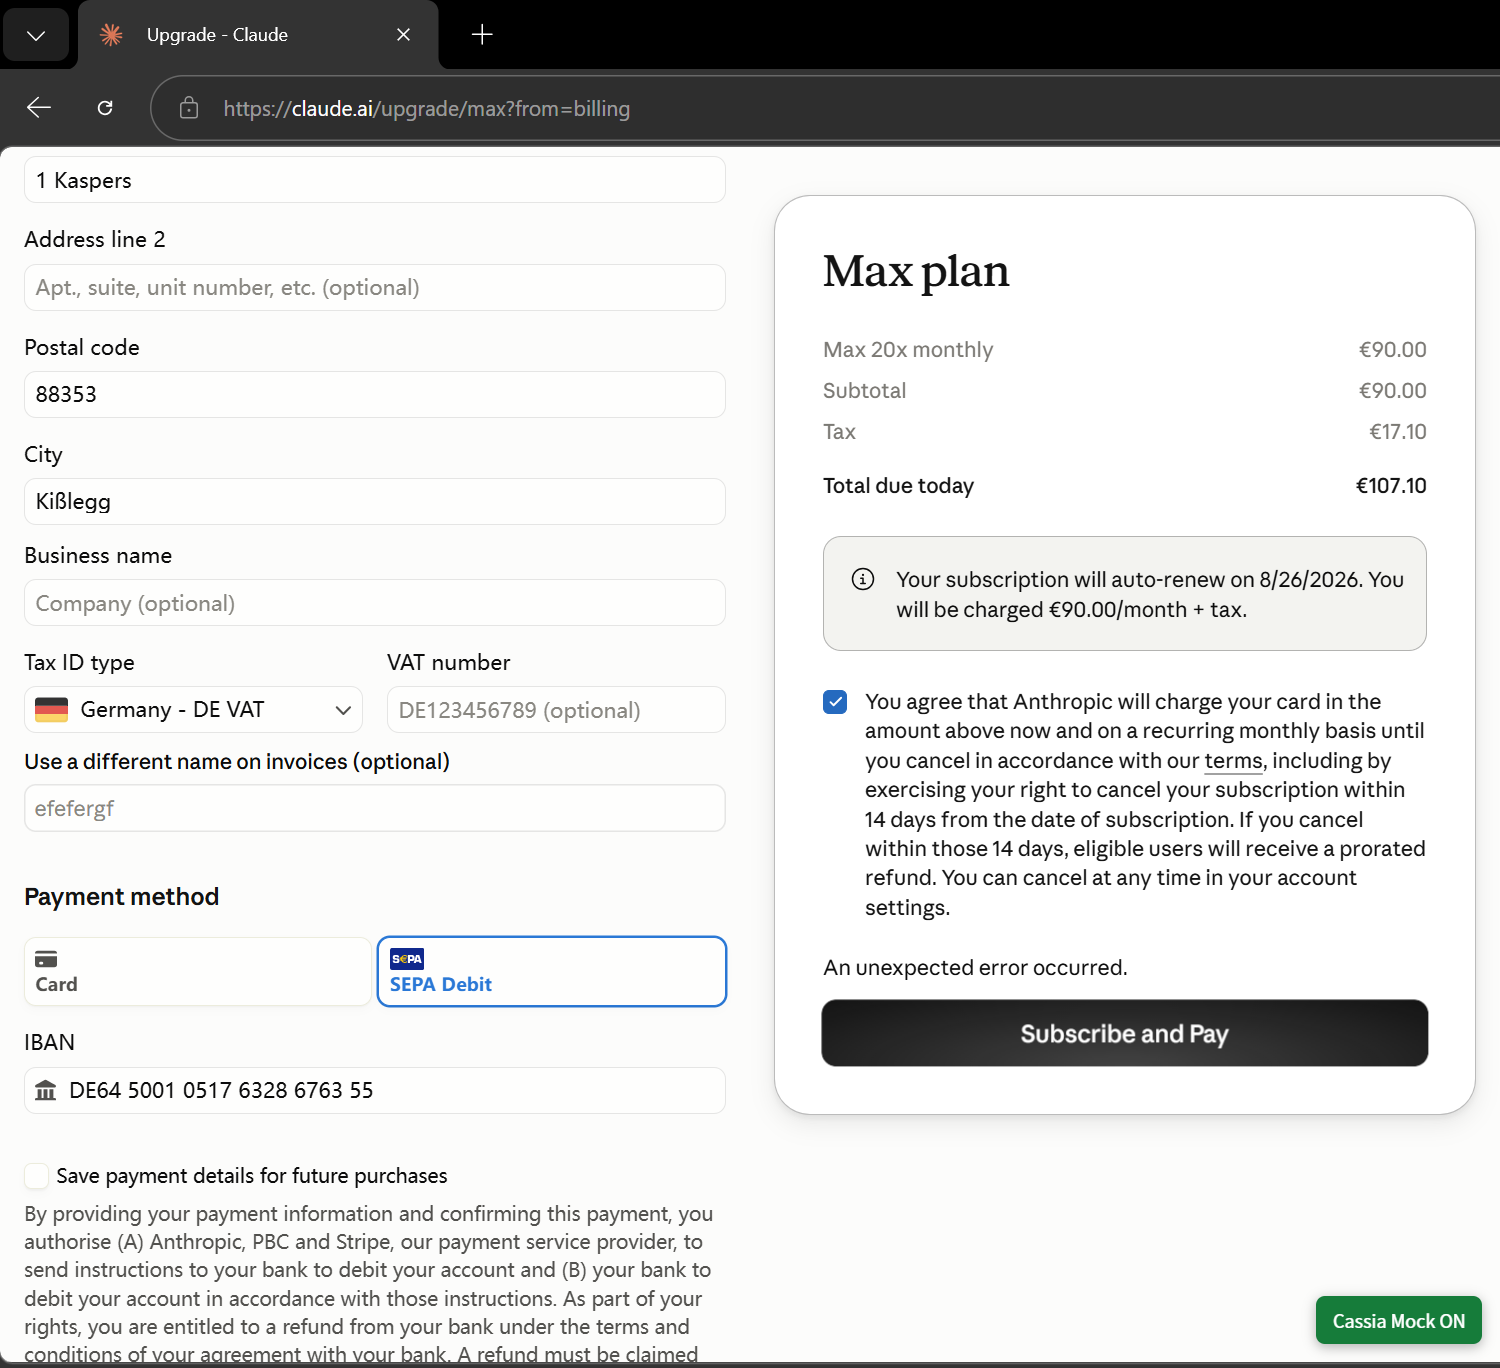Open the tab list chevron
Viewport: 1500px width, 1368px height.
(x=36, y=35)
